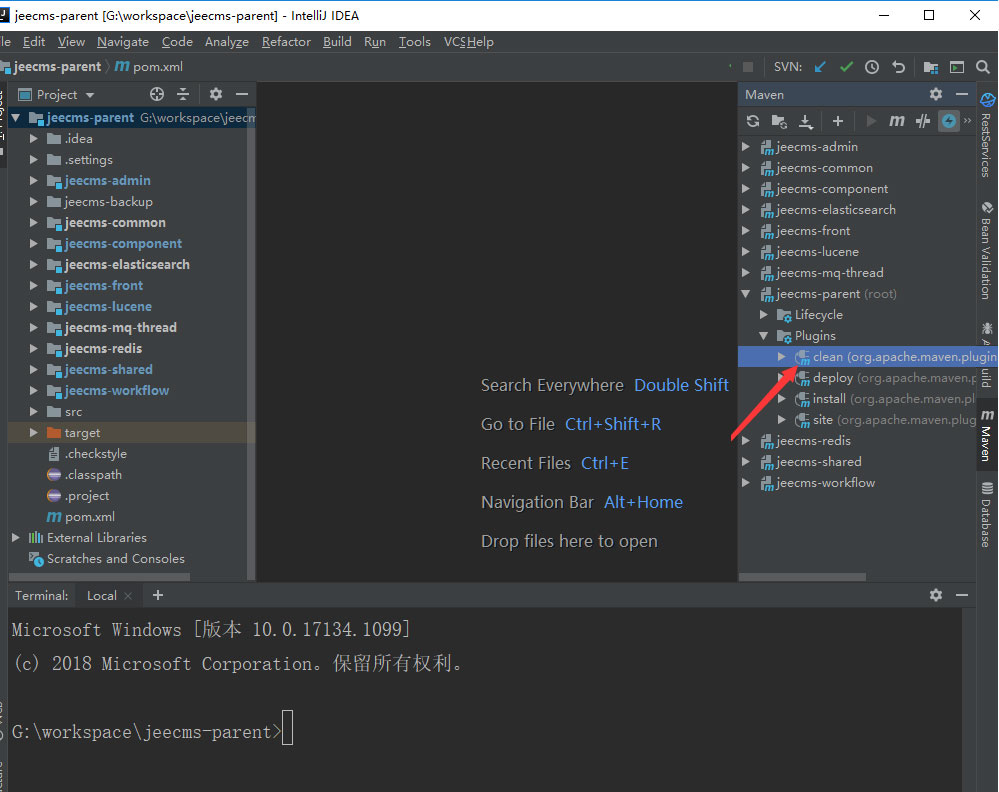Click the SVN Commit checkmark icon
999x792 pixels.
pos(846,67)
